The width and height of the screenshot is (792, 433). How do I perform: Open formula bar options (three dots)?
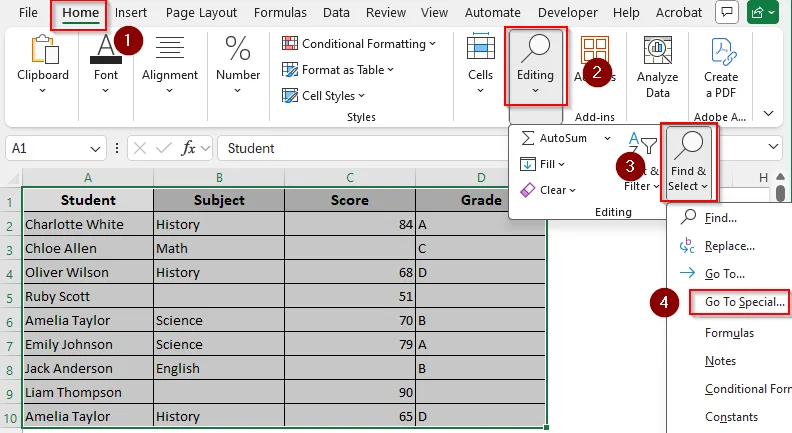(x=117, y=148)
